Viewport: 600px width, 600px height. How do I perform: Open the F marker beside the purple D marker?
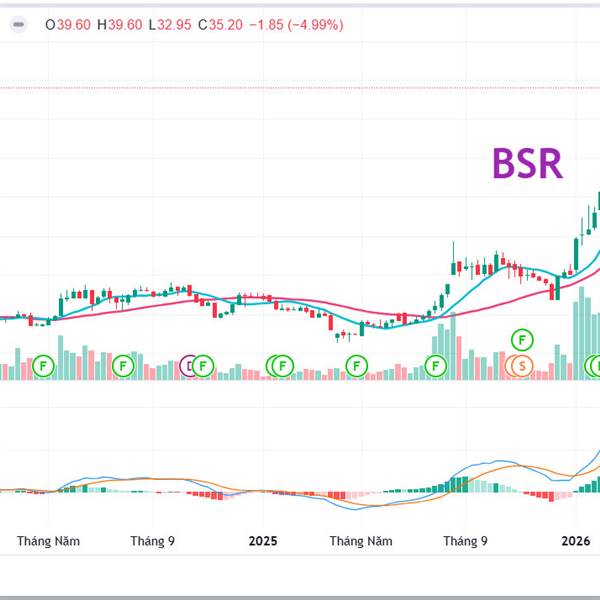pyautogui.click(x=203, y=366)
